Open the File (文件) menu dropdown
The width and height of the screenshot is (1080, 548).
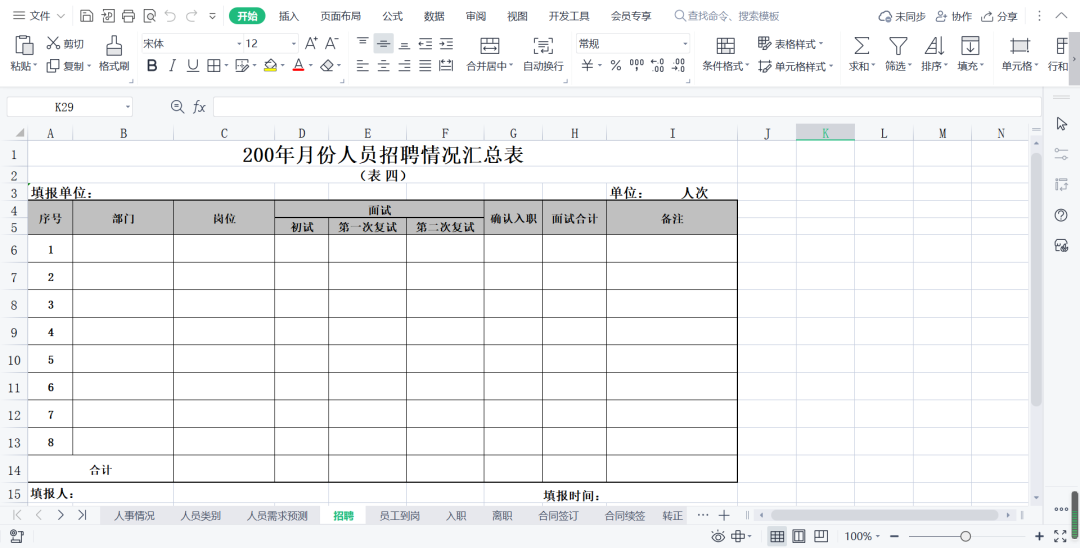pyautogui.click(x=39, y=16)
